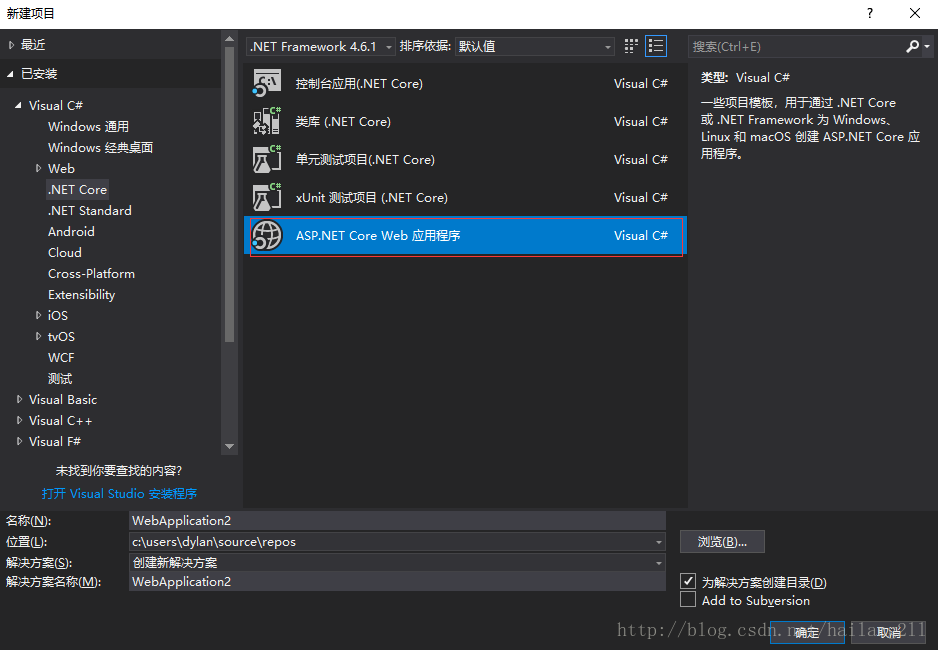The height and width of the screenshot is (650, 938).
Task: Select ASP.NET Core Web 应用程序 text
Action: point(378,236)
